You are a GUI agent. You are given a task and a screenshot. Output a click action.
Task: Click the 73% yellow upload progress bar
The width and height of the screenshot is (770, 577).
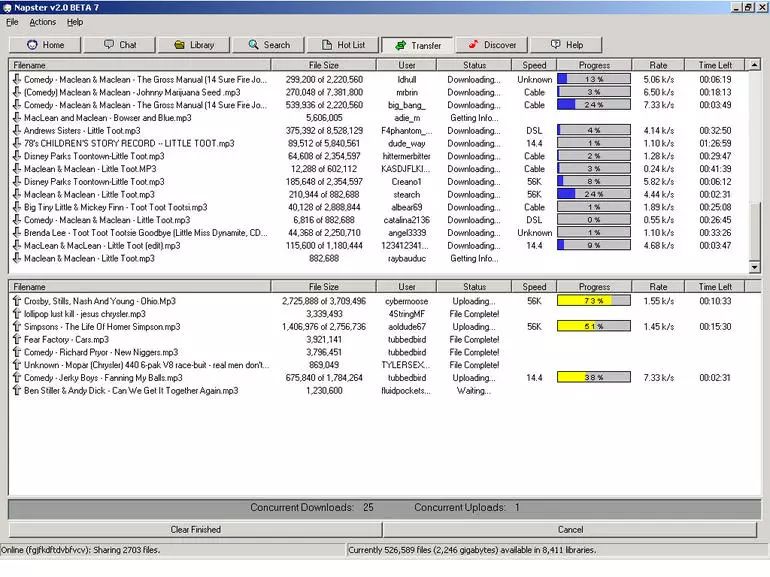594,301
